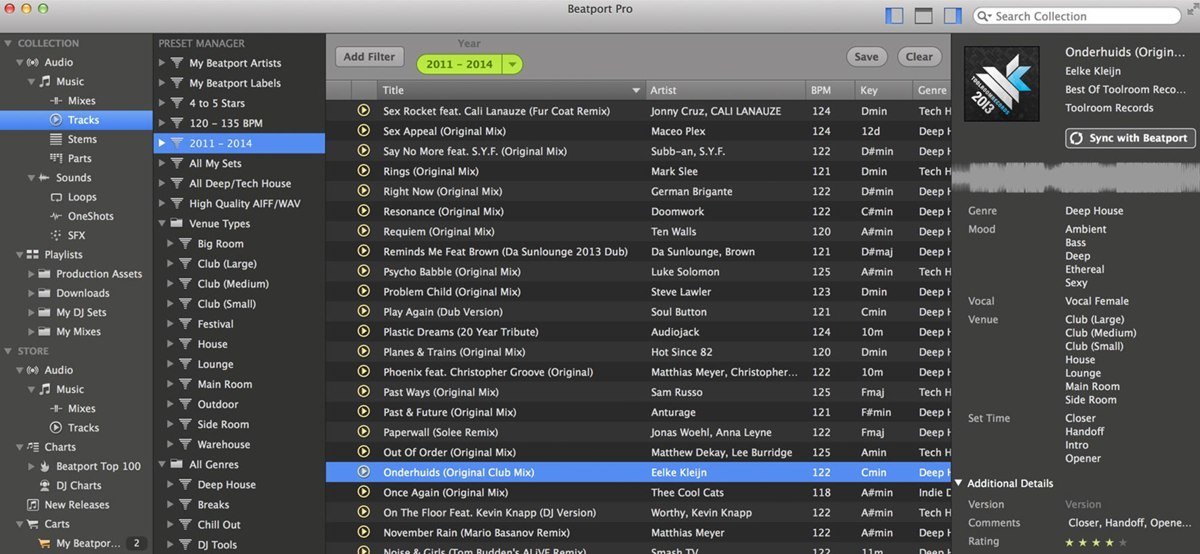Click the Save filter button
The image size is (1200, 554).
point(866,57)
